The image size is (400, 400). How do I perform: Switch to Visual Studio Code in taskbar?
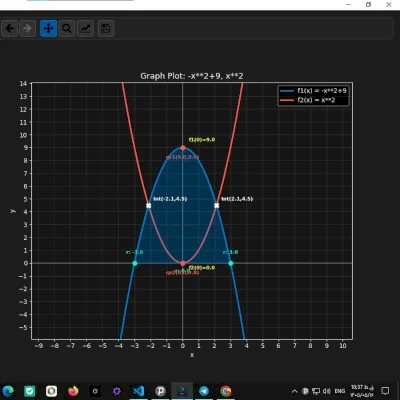(x=138, y=391)
